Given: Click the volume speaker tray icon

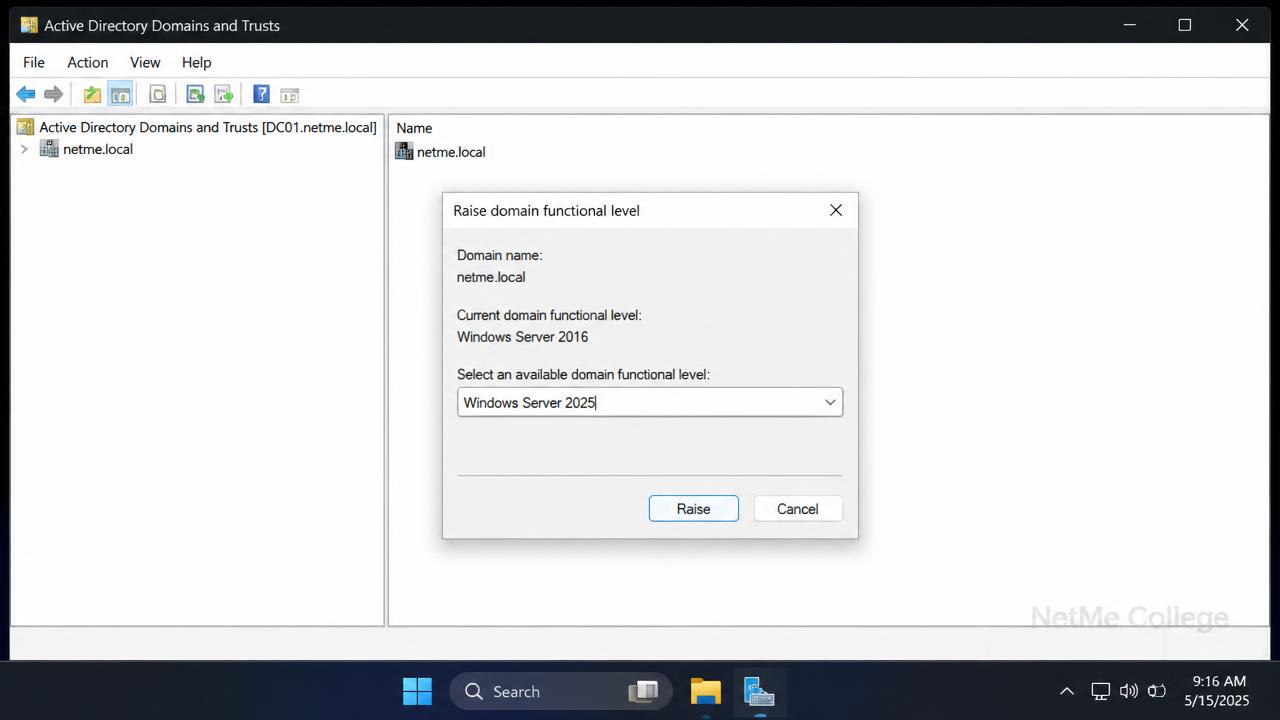Looking at the screenshot, I should click(1129, 691).
